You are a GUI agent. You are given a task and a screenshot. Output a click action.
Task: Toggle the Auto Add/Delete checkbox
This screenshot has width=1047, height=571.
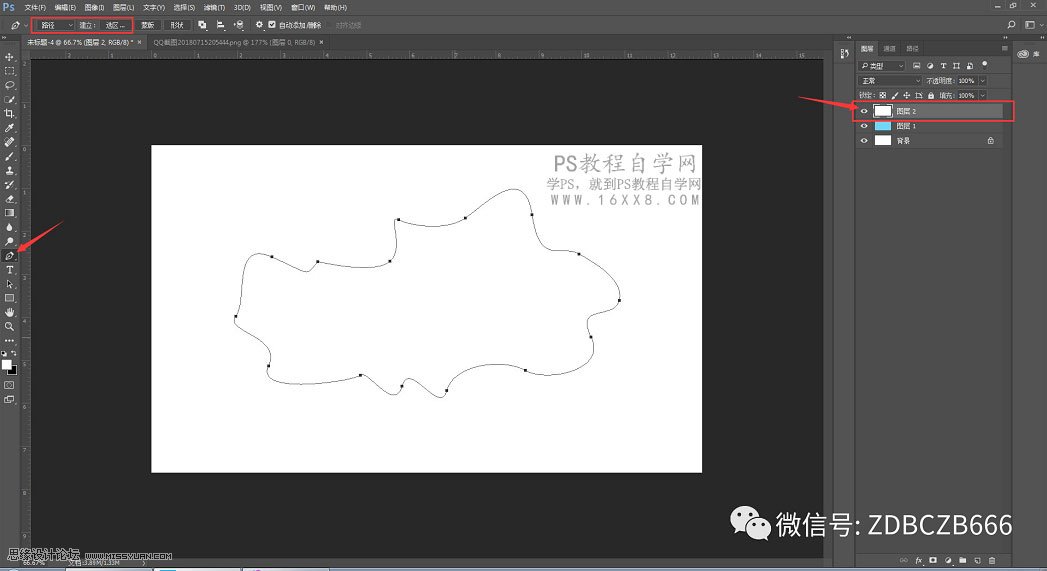tap(272, 25)
